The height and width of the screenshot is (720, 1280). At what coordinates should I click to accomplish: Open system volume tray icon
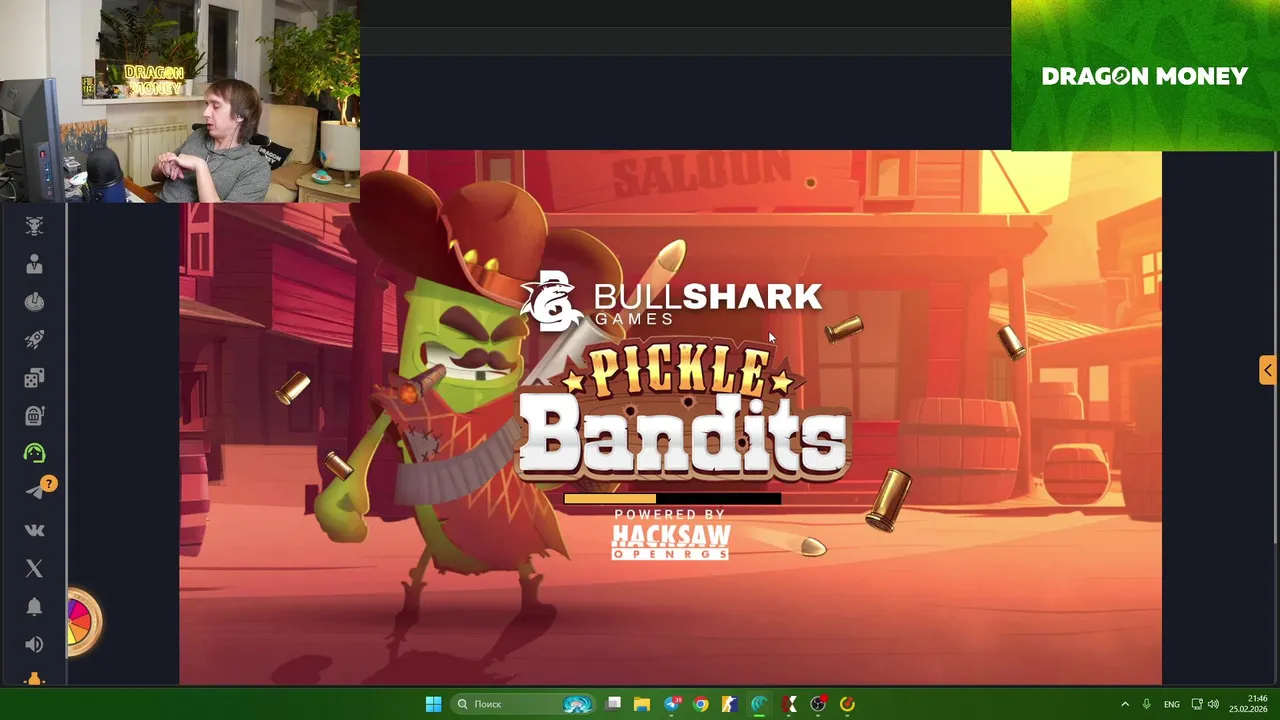[1213, 704]
